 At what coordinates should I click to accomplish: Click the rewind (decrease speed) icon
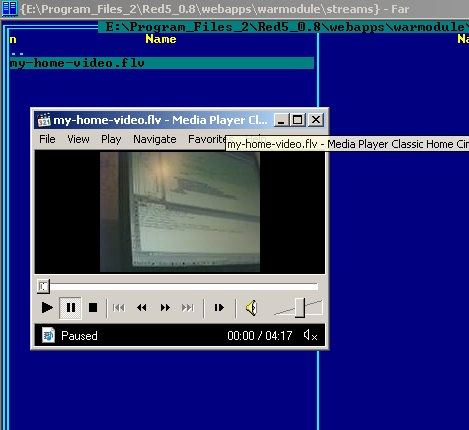pos(142,307)
